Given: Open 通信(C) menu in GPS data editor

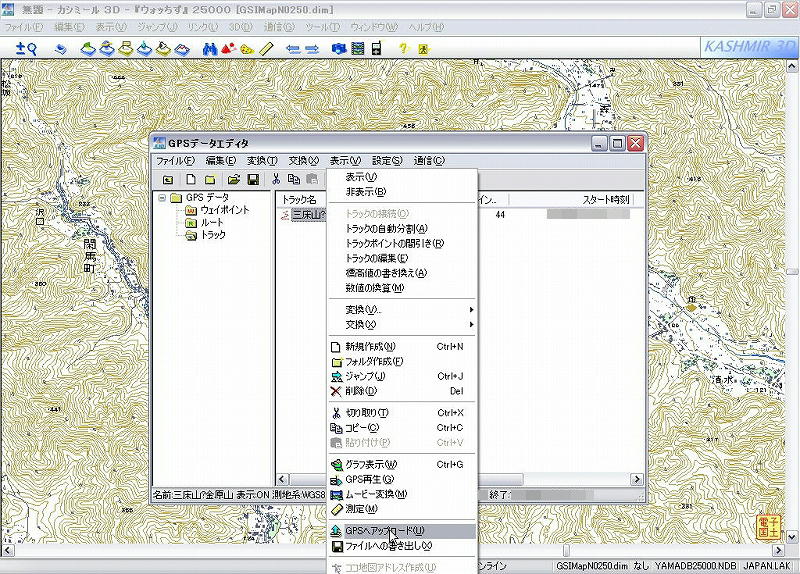Looking at the screenshot, I should pyautogui.click(x=429, y=161).
